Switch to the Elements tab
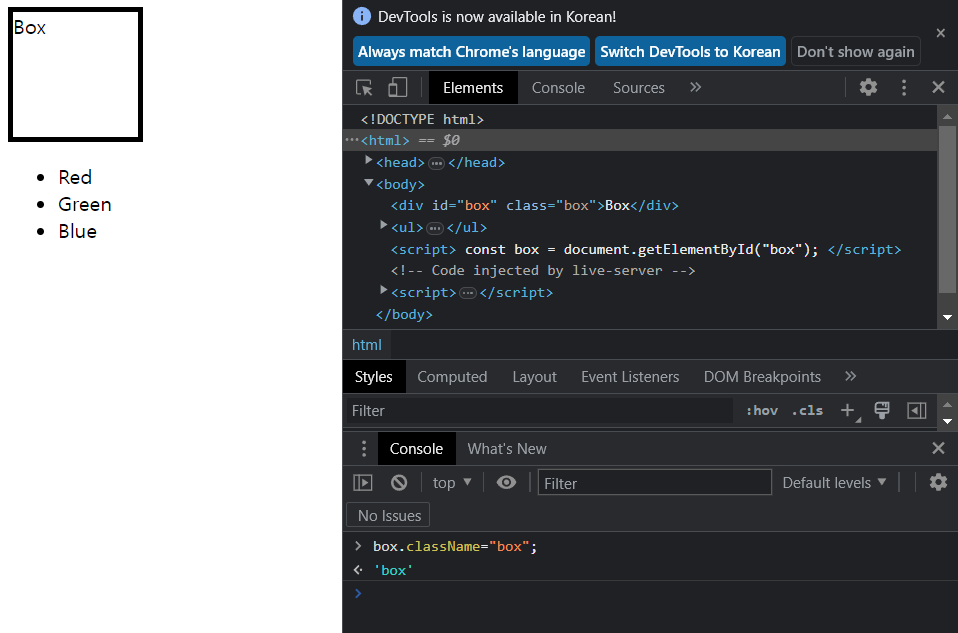Image resolution: width=958 pixels, height=633 pixels. (x=473, y=87)
